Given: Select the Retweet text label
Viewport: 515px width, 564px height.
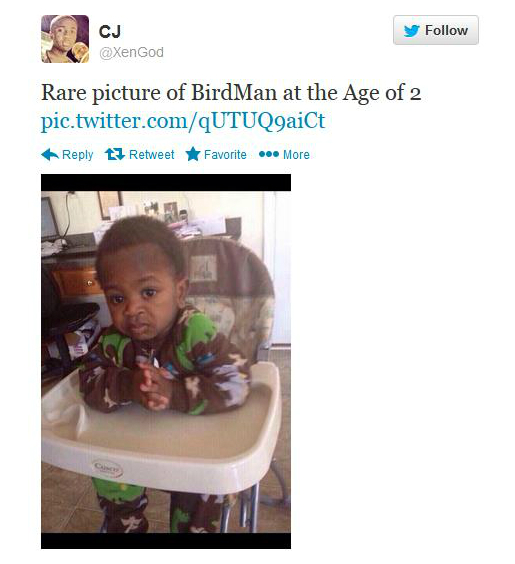Looking at the screenshot, I should point(151,155).
